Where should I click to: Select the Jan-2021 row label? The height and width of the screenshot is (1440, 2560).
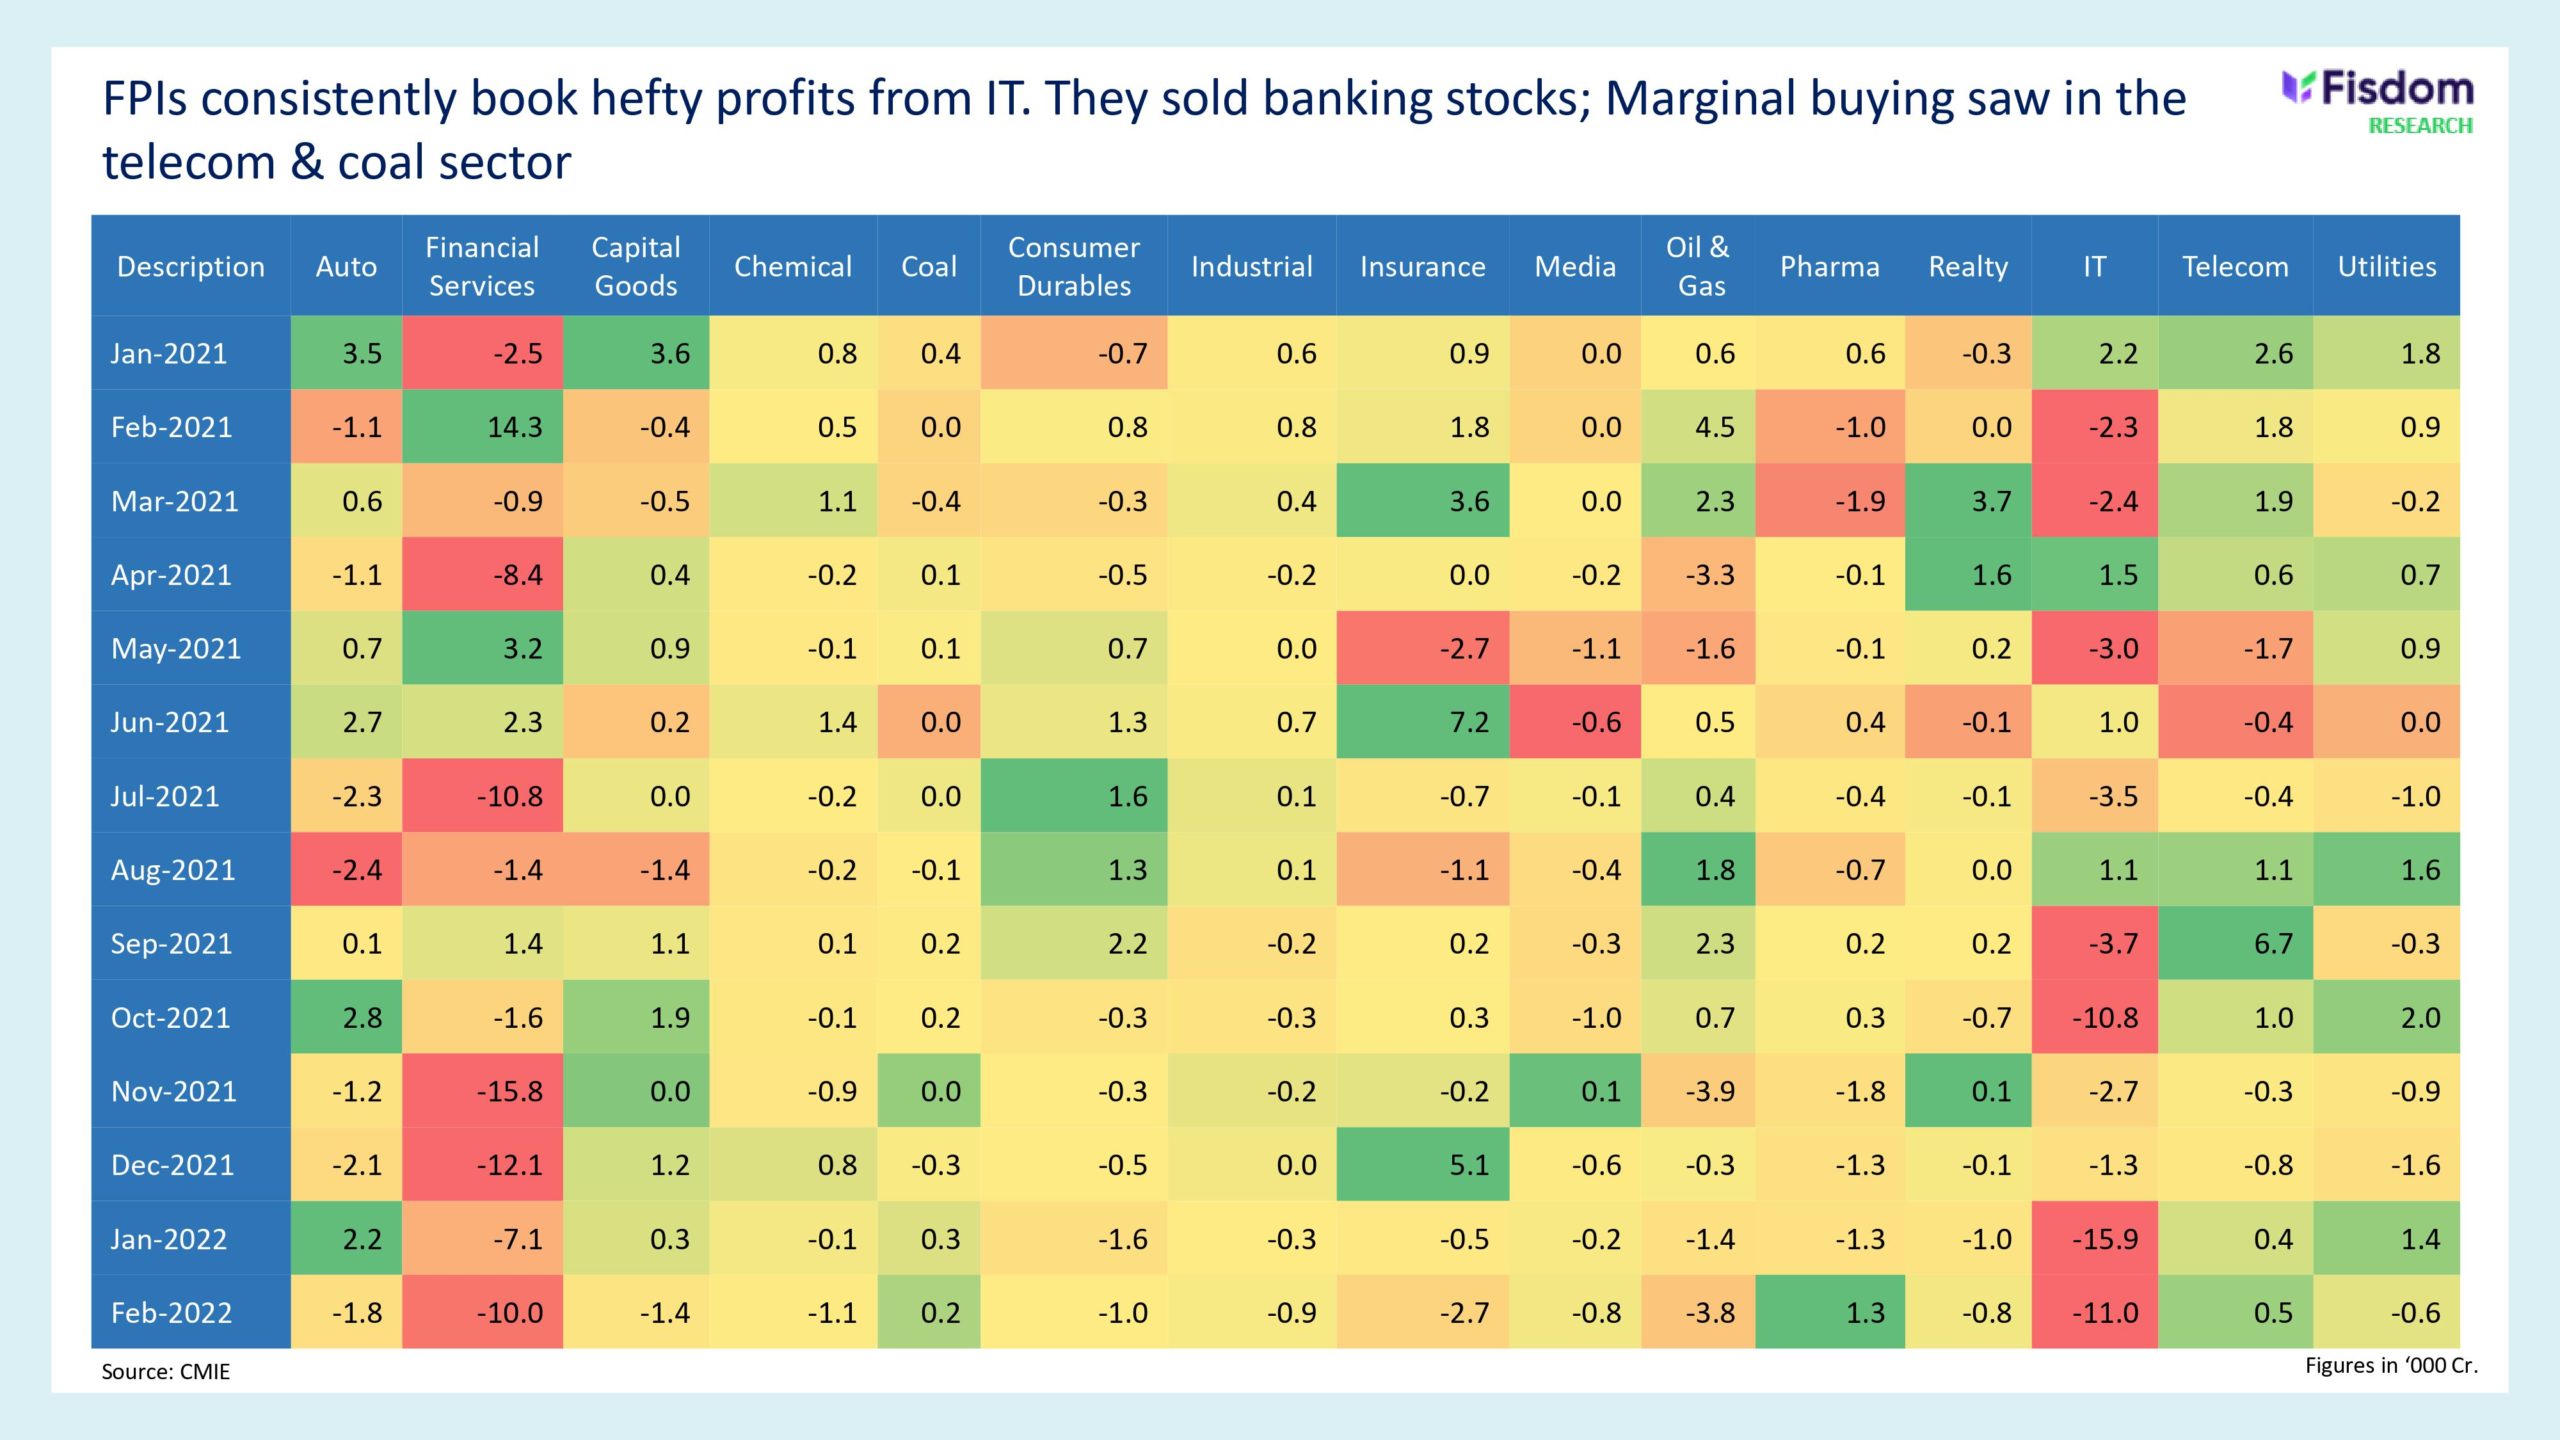pos(169,353)
